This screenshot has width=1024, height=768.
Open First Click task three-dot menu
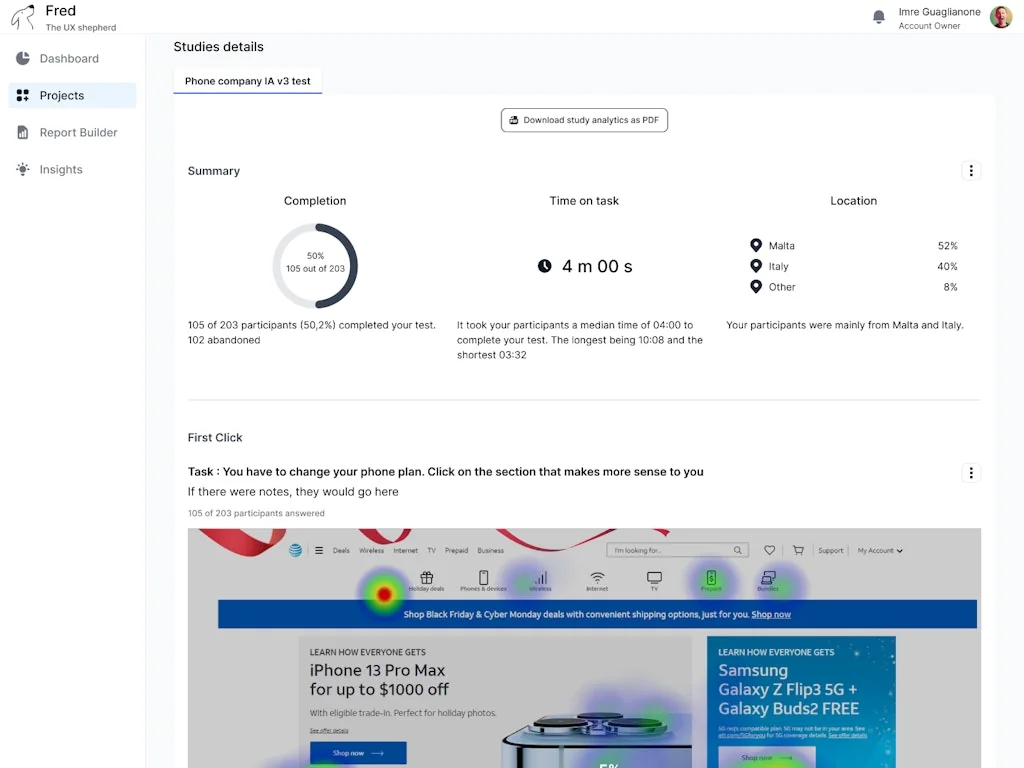pos(970,473)
